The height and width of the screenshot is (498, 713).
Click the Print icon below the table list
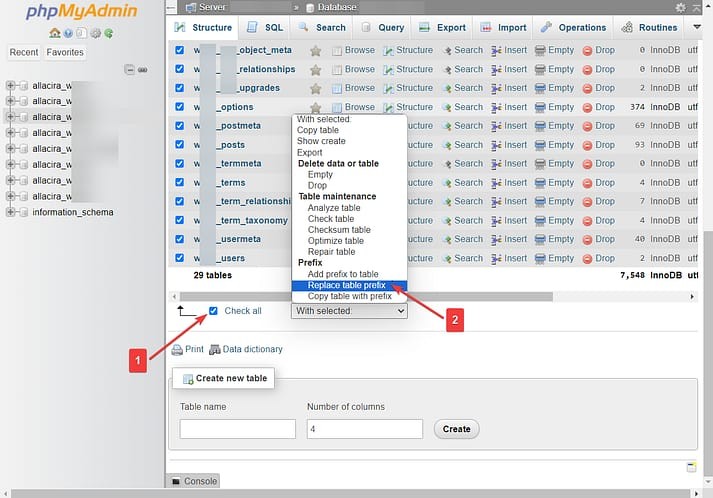(177, 350)
